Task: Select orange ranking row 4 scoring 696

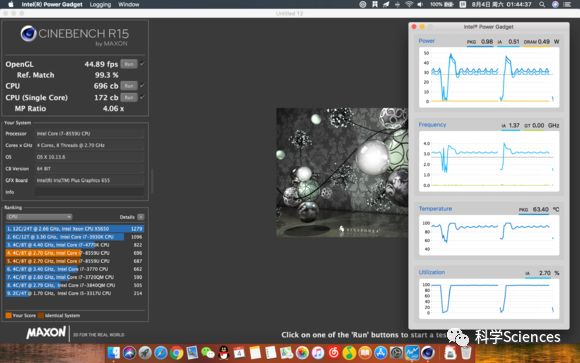Action: [74, 253]
